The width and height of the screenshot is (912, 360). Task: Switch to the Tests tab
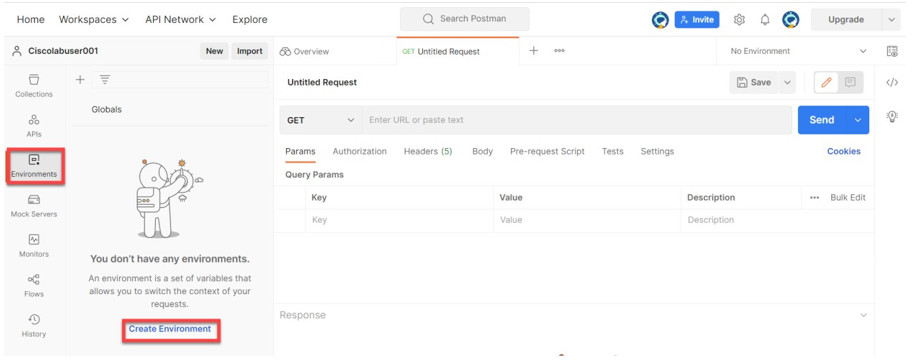pyautogui.click(x=612, y=151)
